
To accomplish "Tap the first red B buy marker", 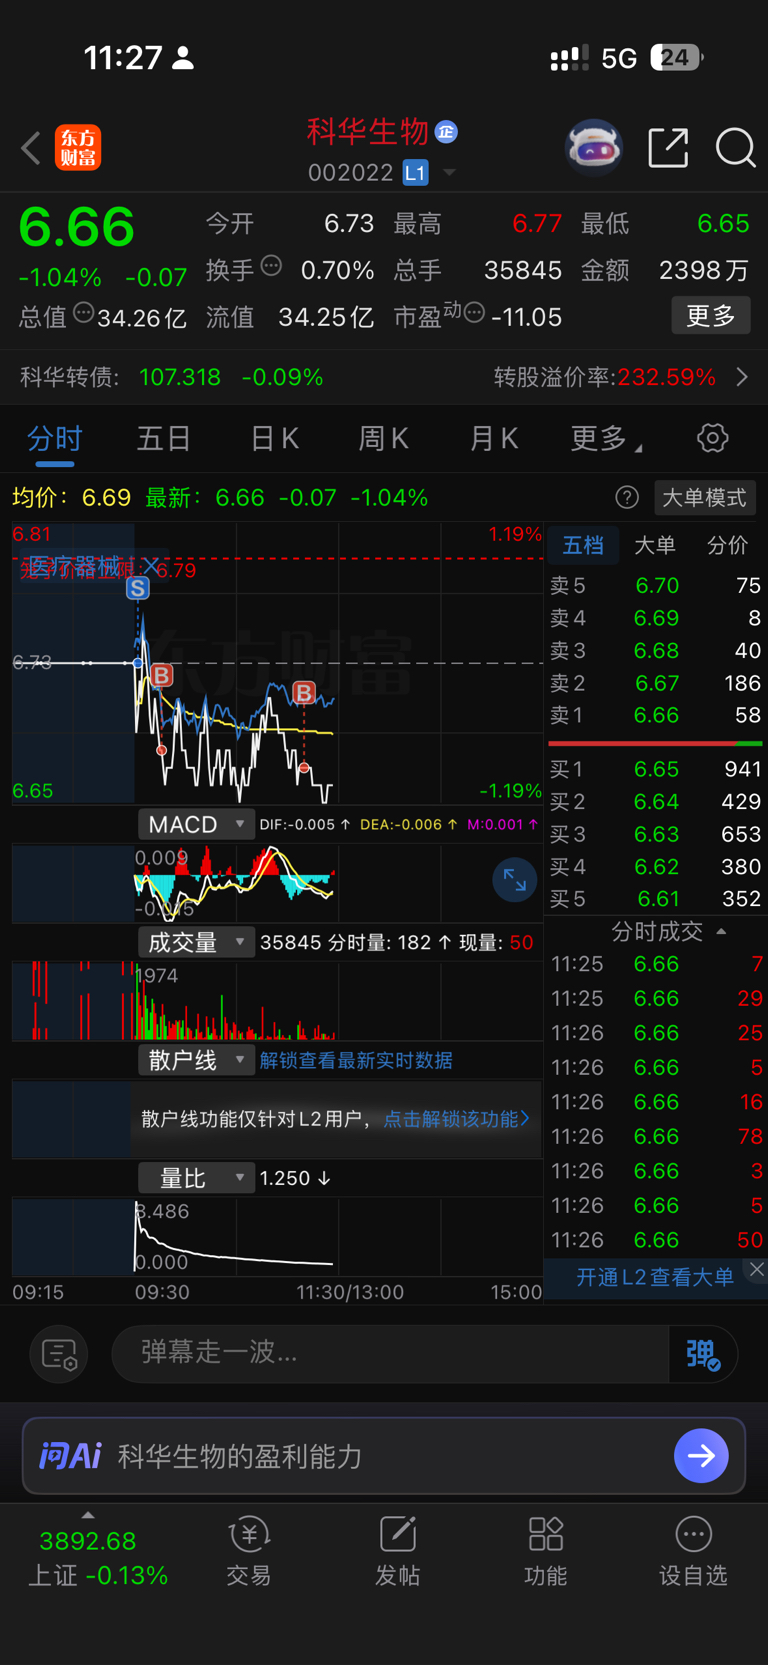I will click(x=162, y=675).
